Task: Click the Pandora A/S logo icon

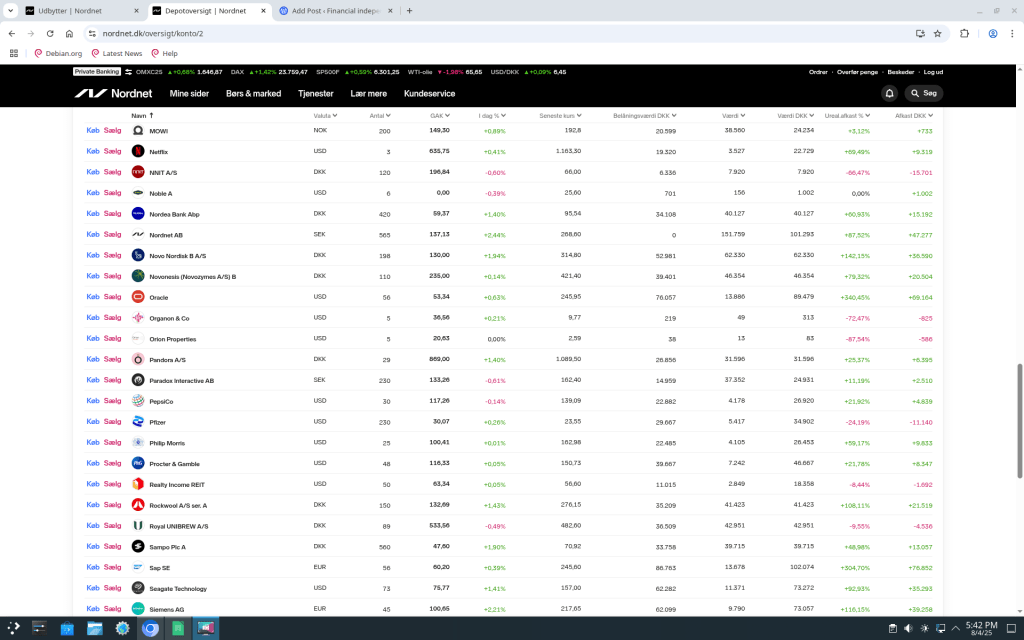Action: [138, 359]
